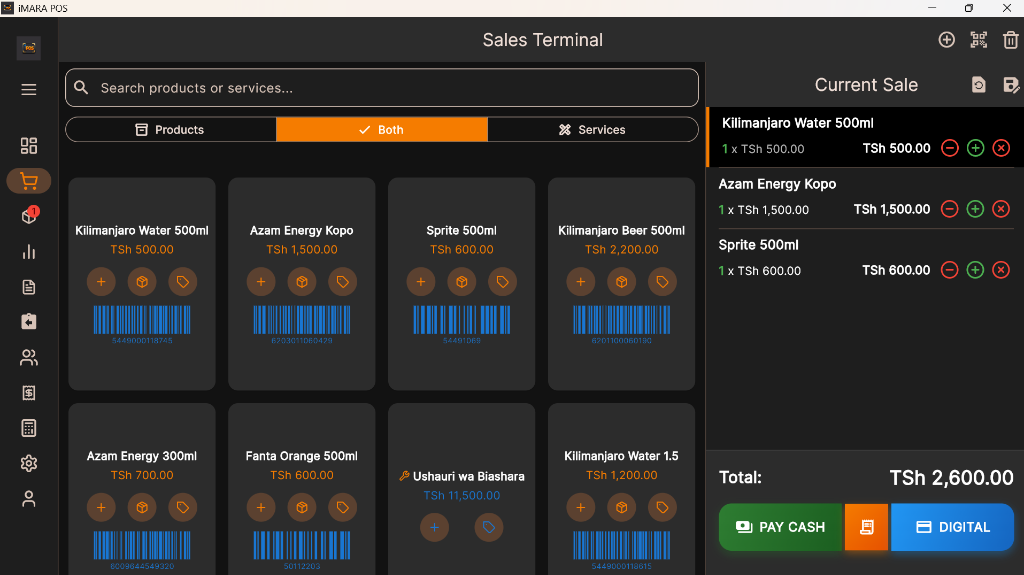Increase quantity of Azam Energy Kopo in sale
Viewport: 1024px width, 575px height.
pyautogui.click(x=975, y=209)
